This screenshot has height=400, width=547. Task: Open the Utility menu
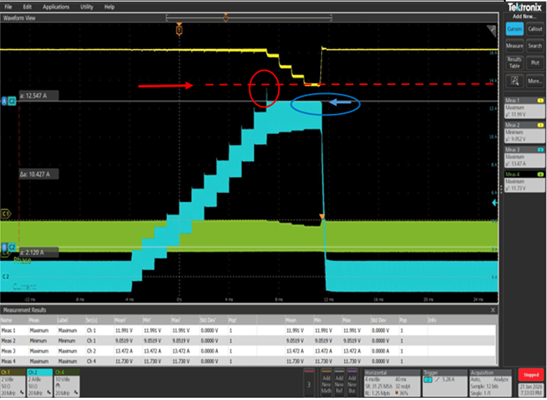tap(87, 7)
